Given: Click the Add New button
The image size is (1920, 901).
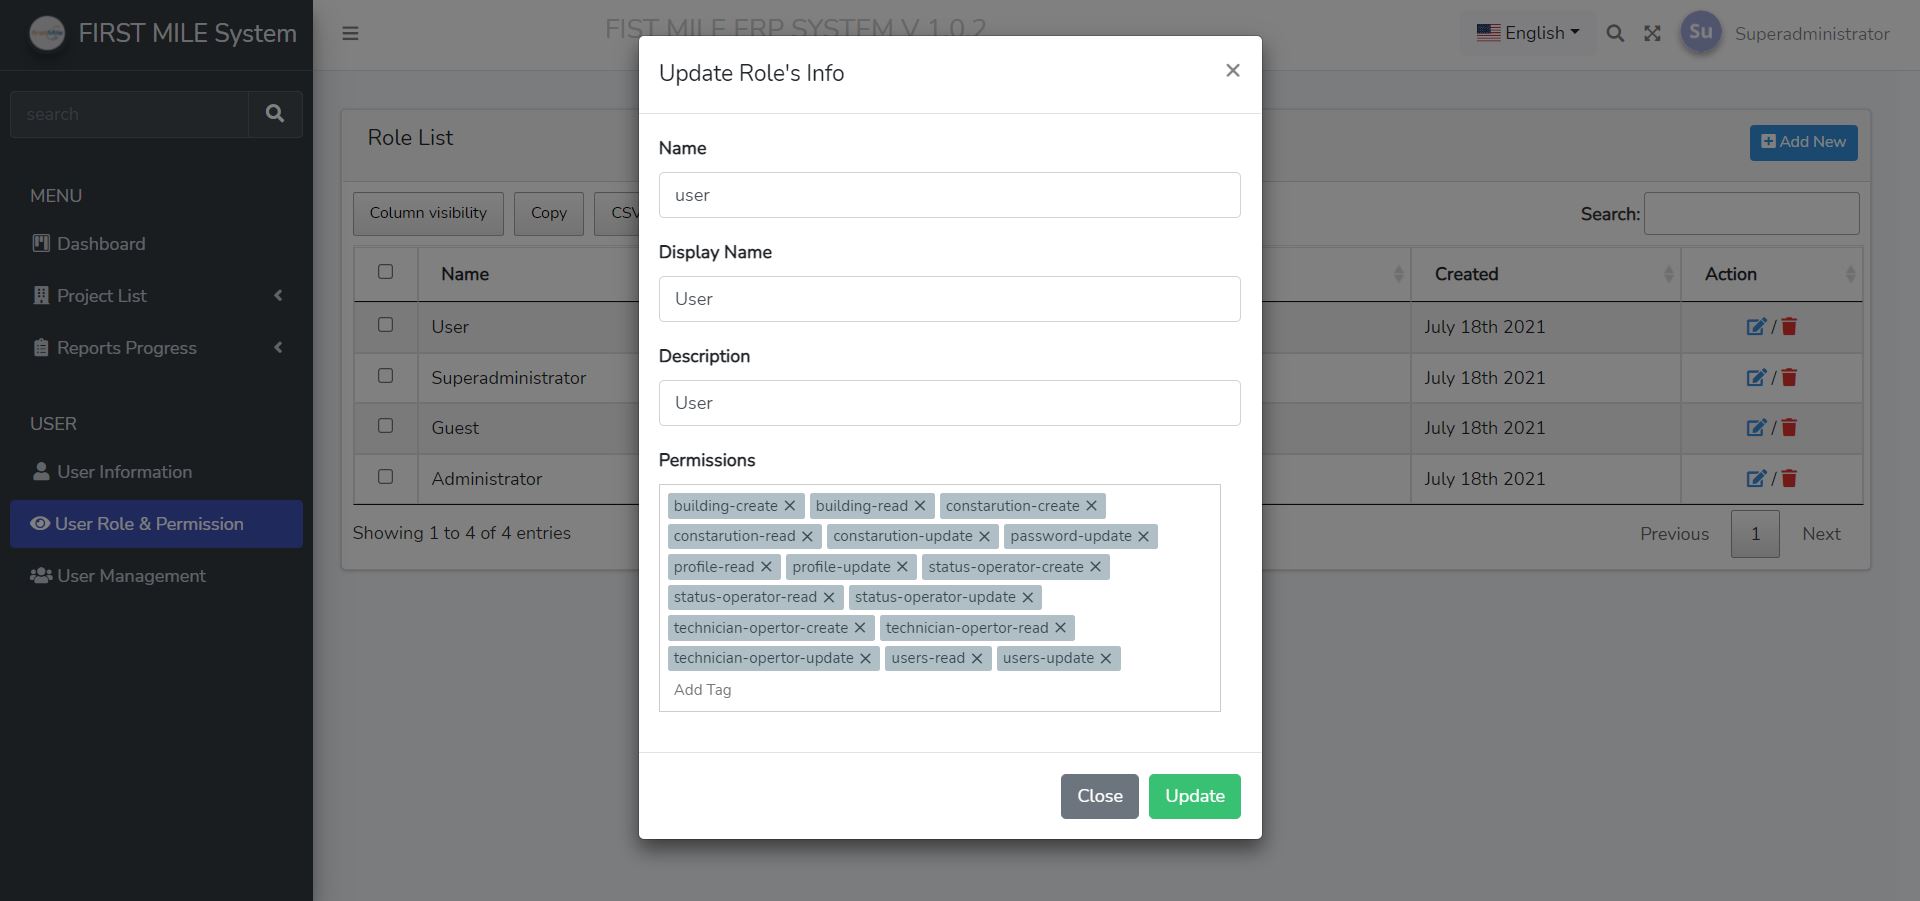Looking at the screenshot, I should [x=1803, y=142].
